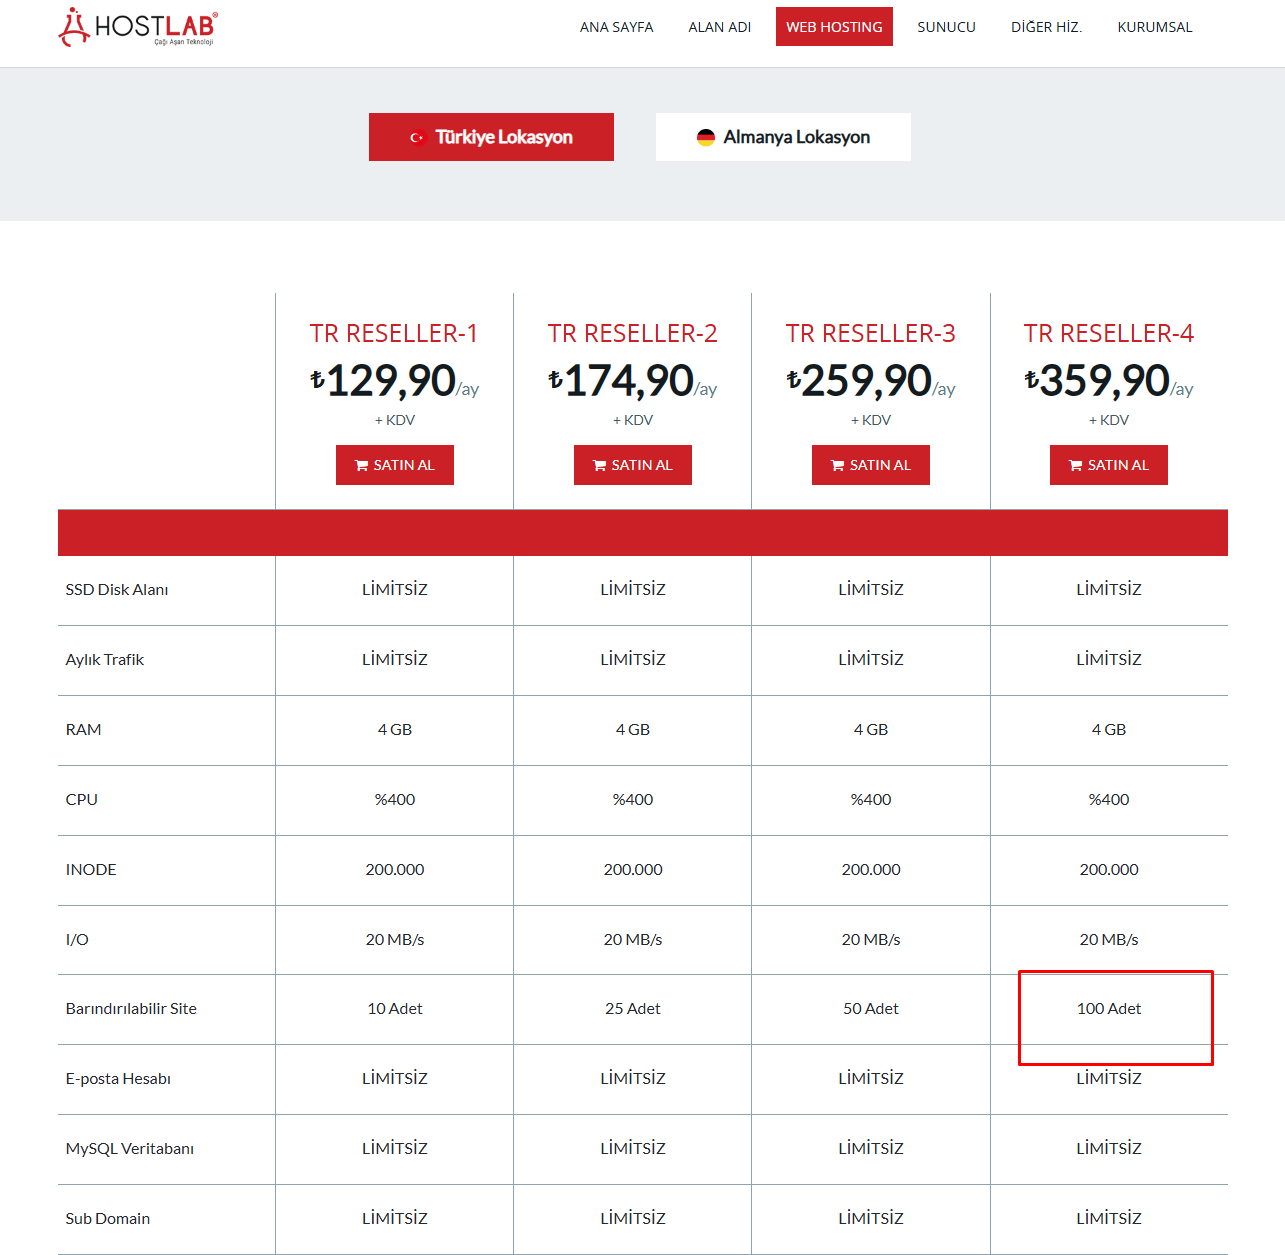Click SATIN AL under TR RESELLER-3
Viewport: 1285px width, 1255px height.
pos(871,465)
